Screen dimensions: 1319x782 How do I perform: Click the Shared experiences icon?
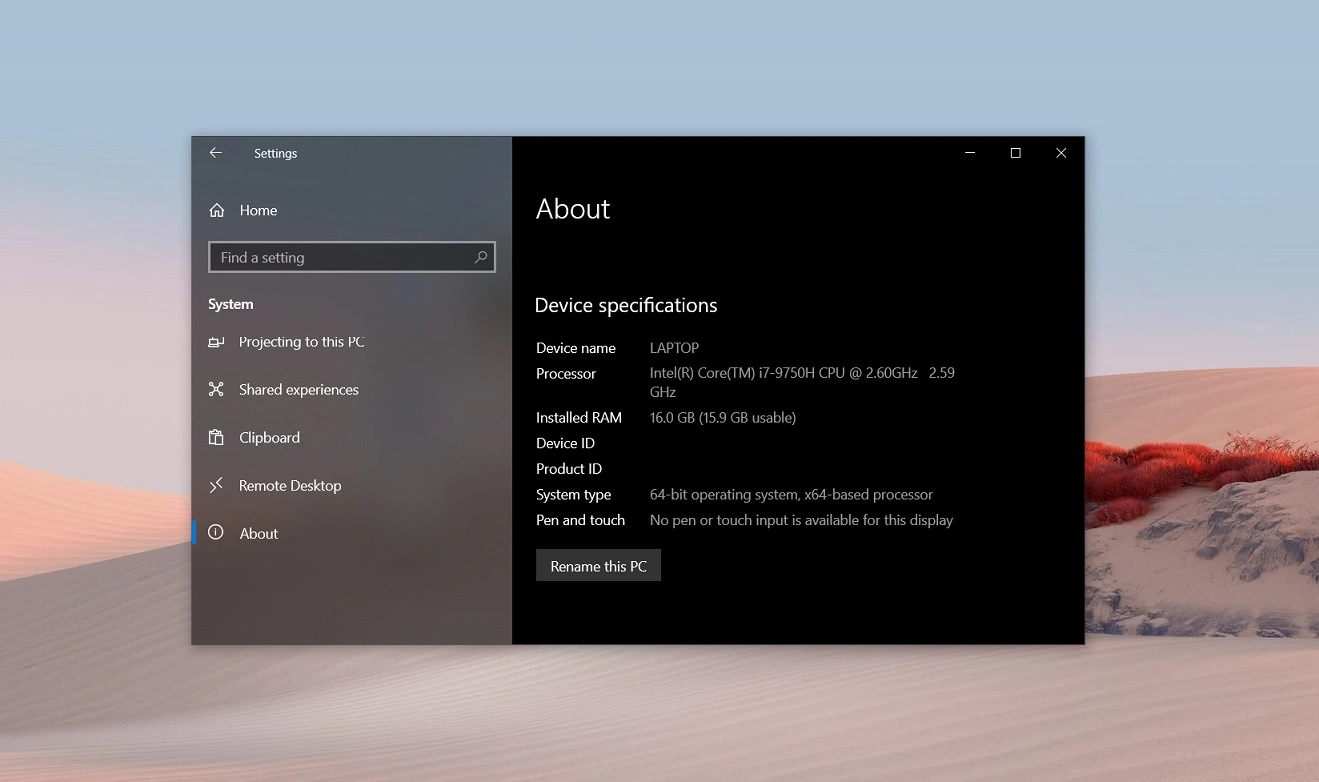coord(216,390)
